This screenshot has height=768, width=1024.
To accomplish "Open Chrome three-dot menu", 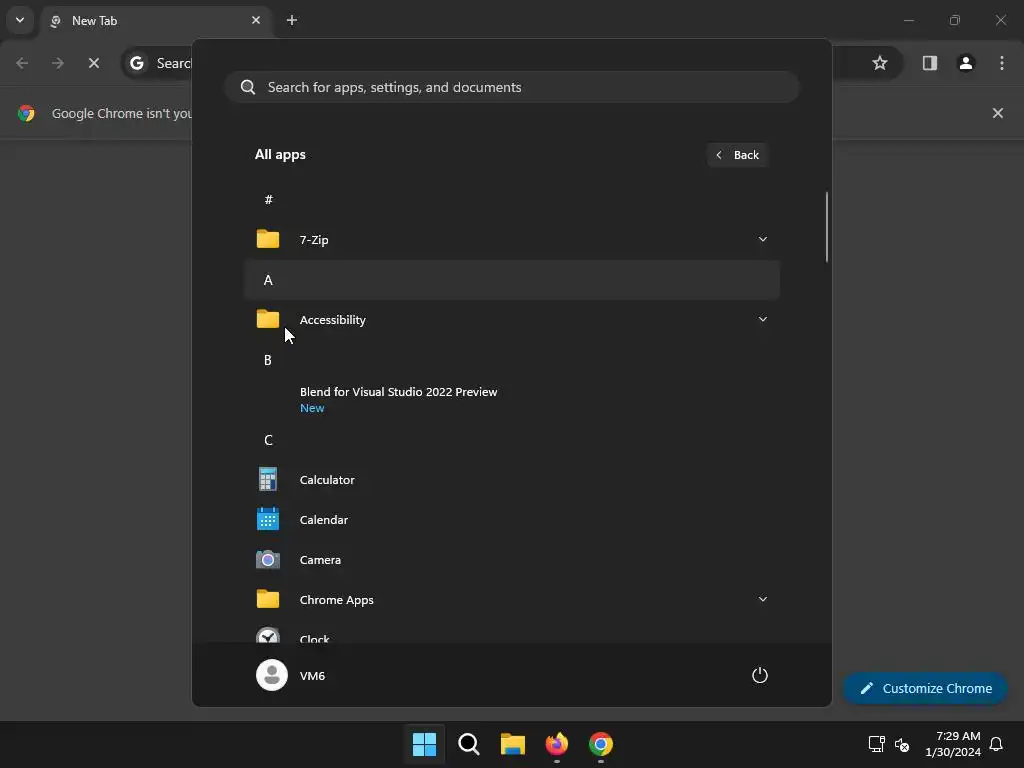I will 1002,63.
